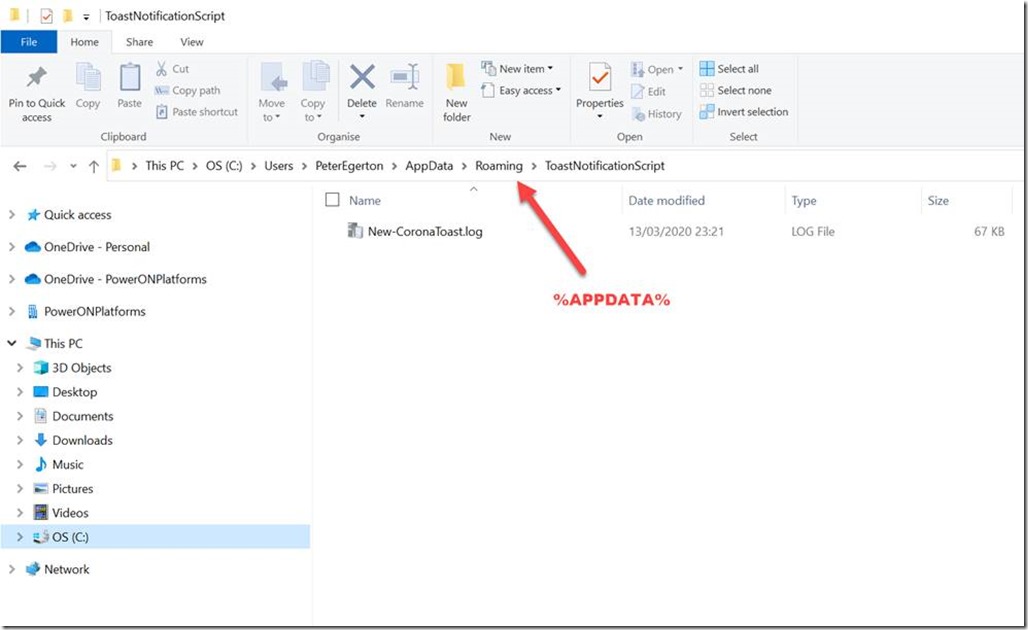This screenshot has height=630, width=1028.
Task: Tick the select-all checkbox beside Name header
Action: [x=333, y=201]
